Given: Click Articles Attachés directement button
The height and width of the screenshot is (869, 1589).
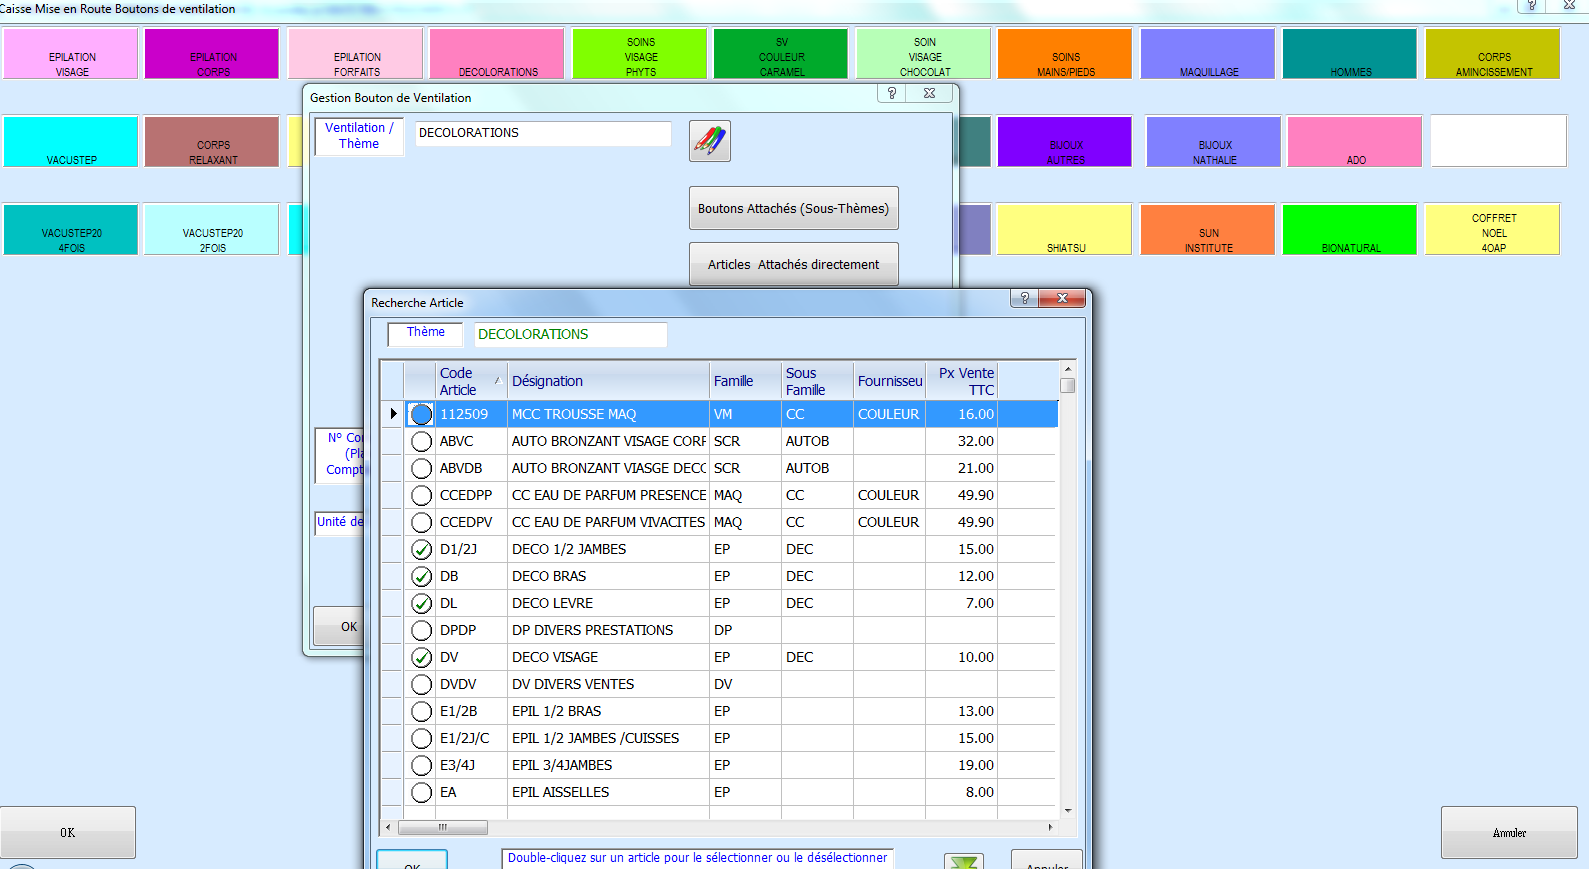Looking at the screenshot, I should [x=793, y=264].
